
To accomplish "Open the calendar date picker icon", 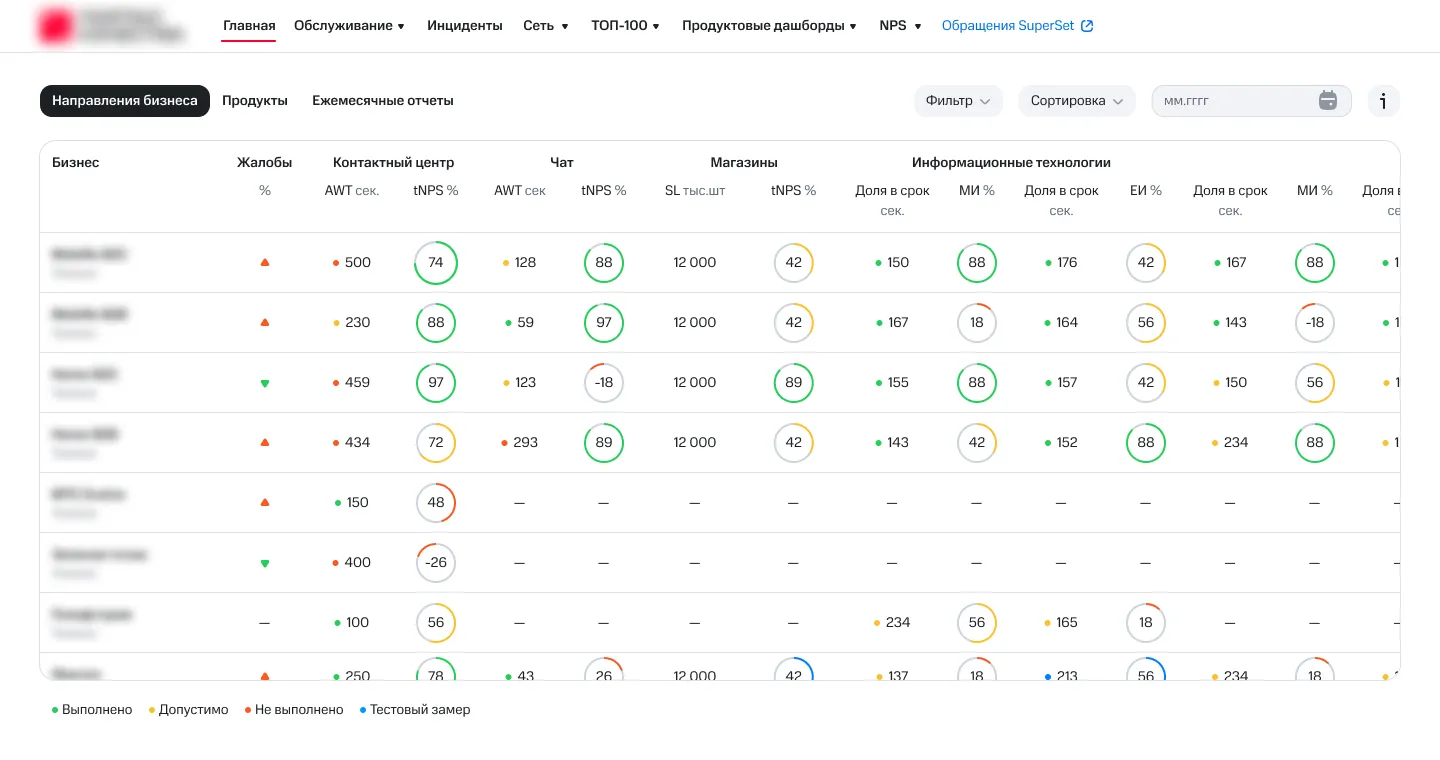I will pyautogui.click(x=1327, y=101).
